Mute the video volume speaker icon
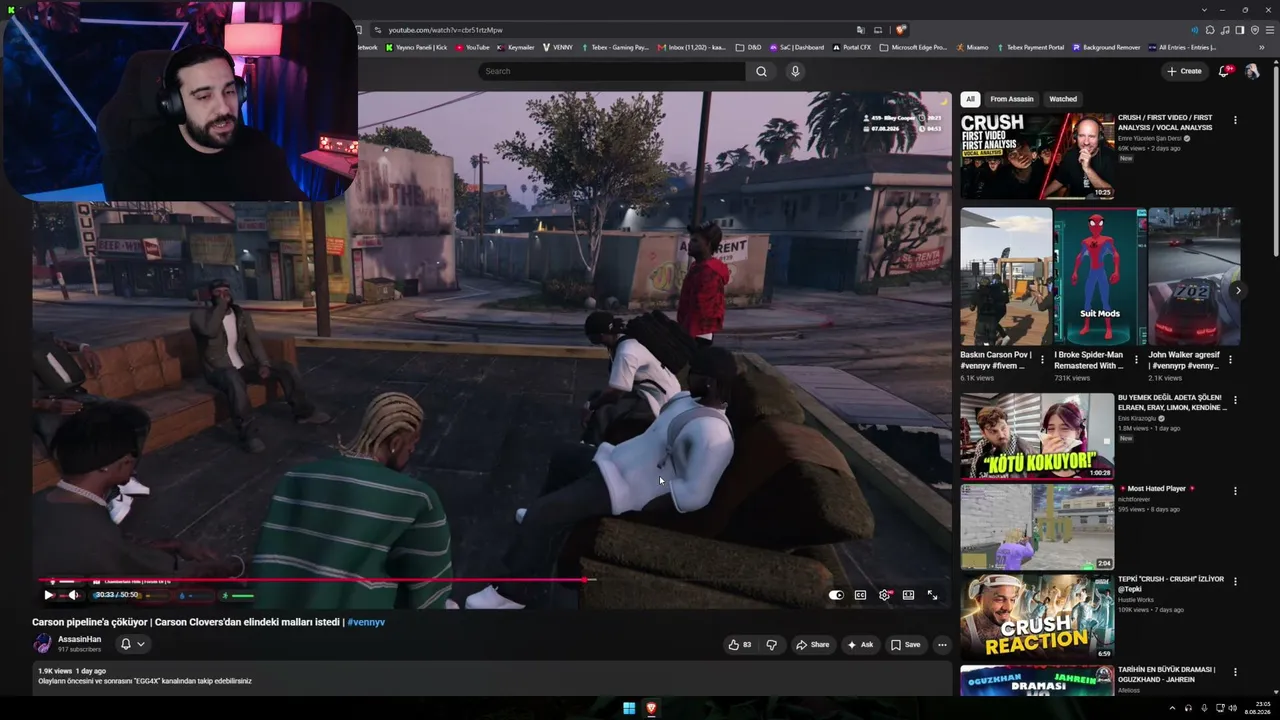 (73, 595)
